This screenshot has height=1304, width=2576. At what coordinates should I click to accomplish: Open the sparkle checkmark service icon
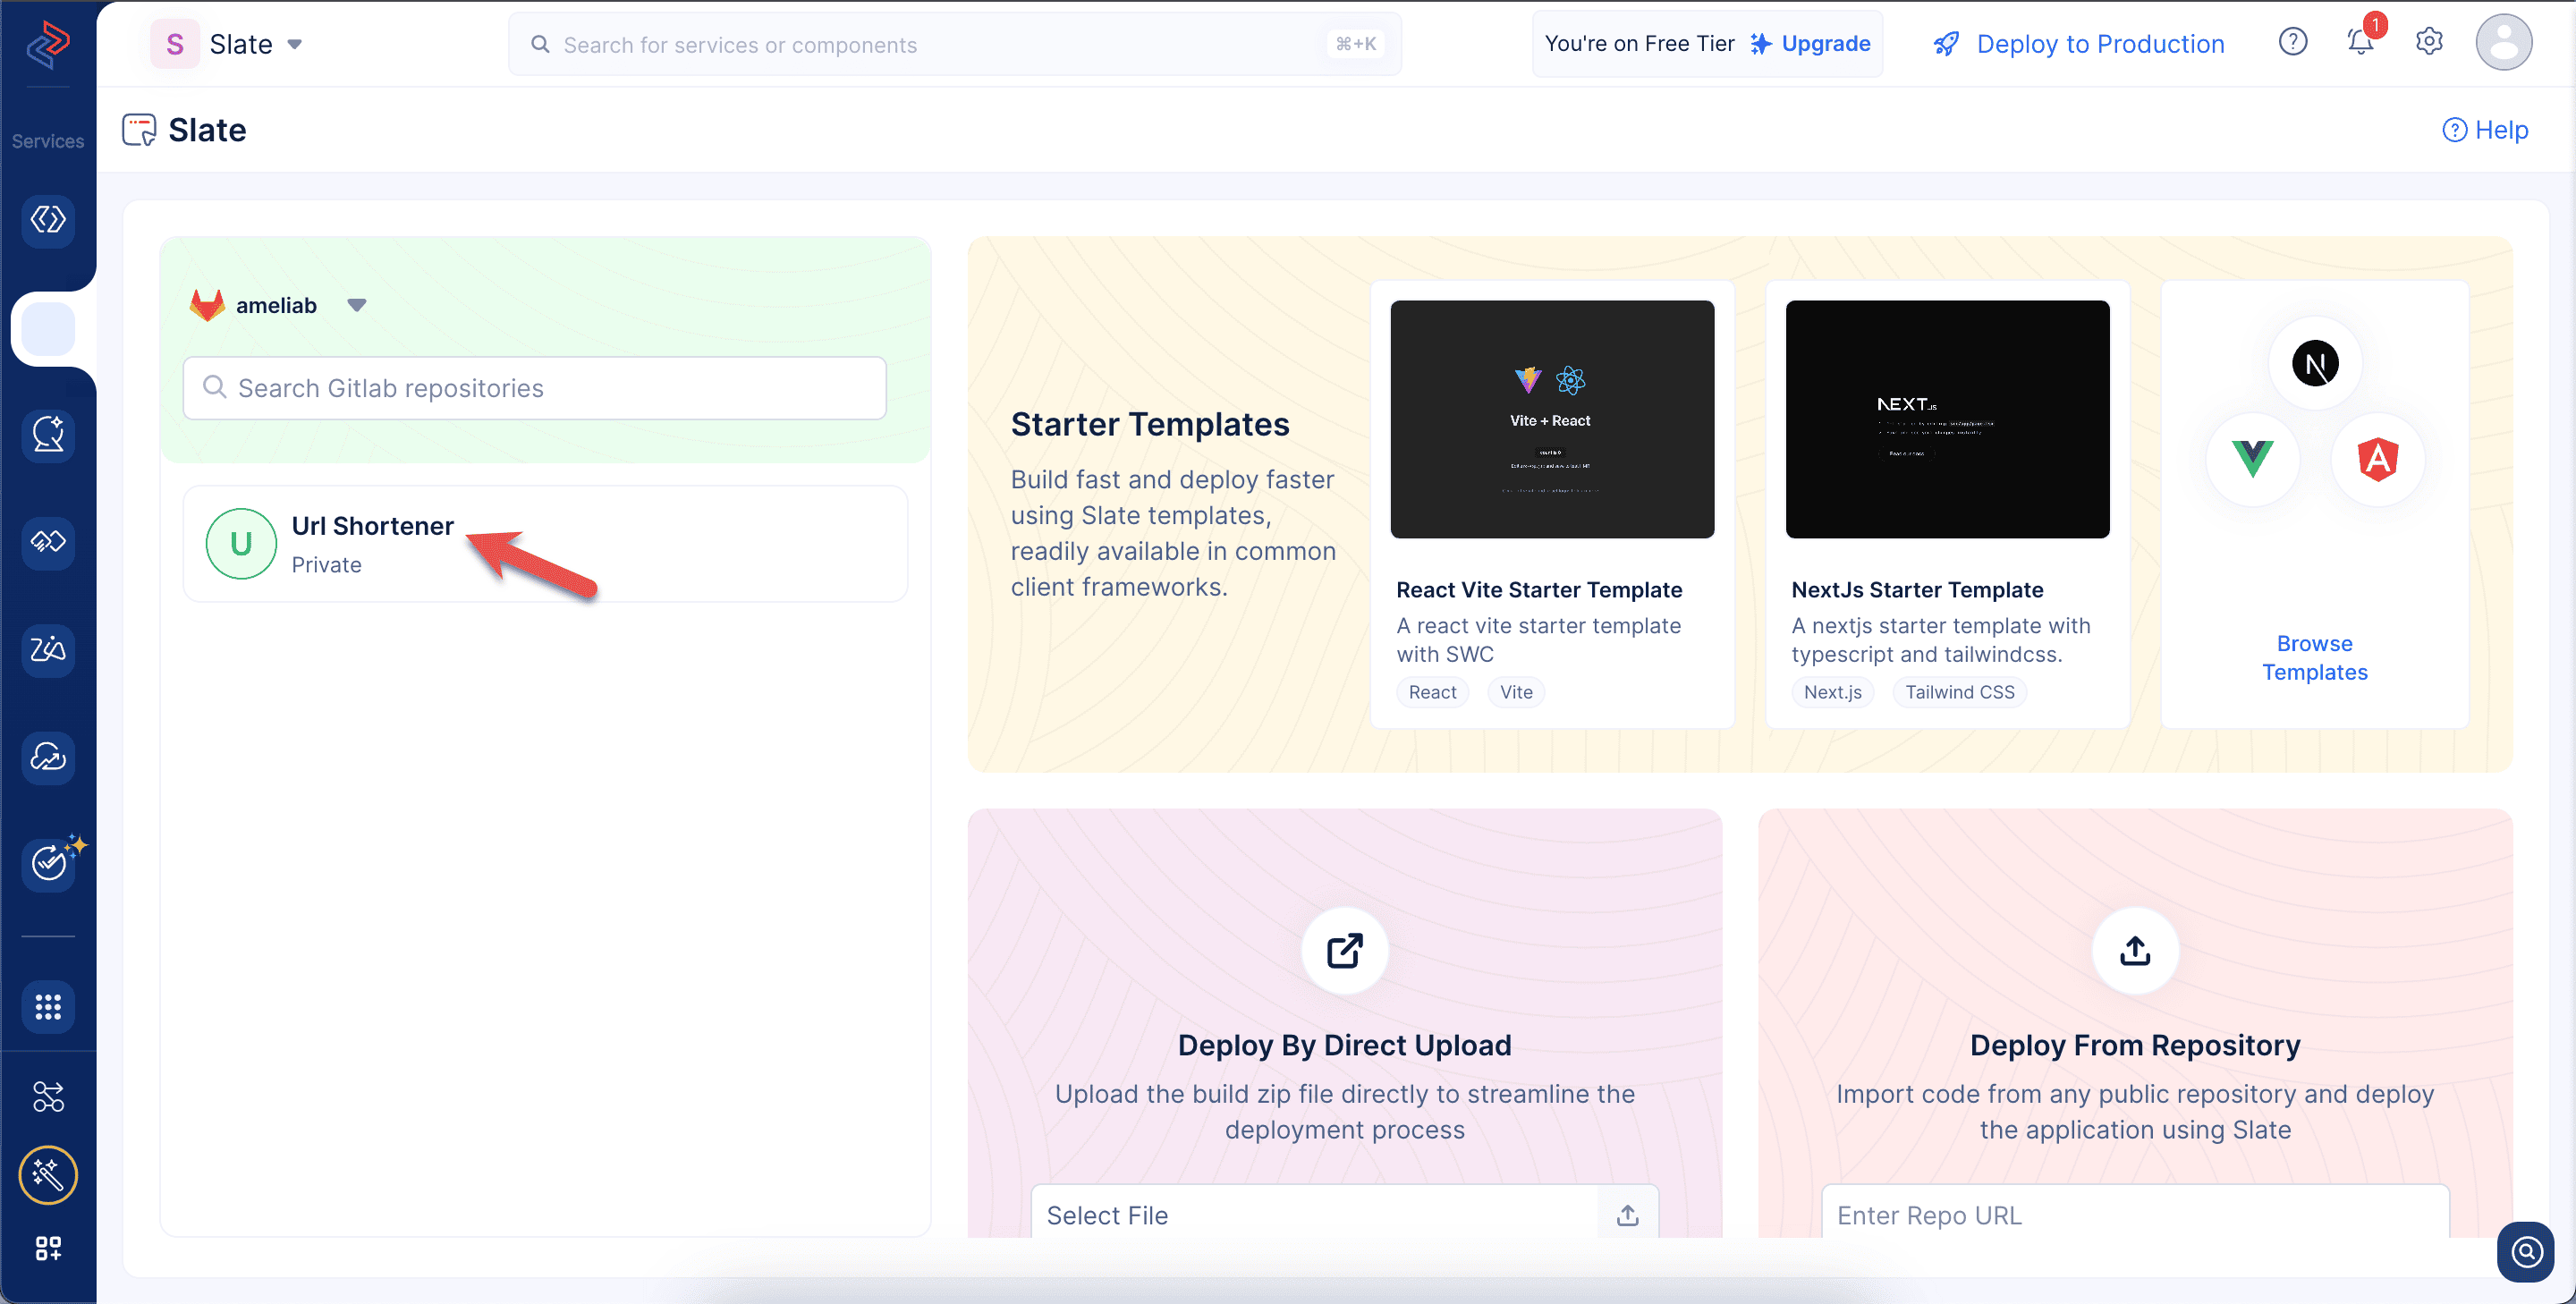[48, 864]
